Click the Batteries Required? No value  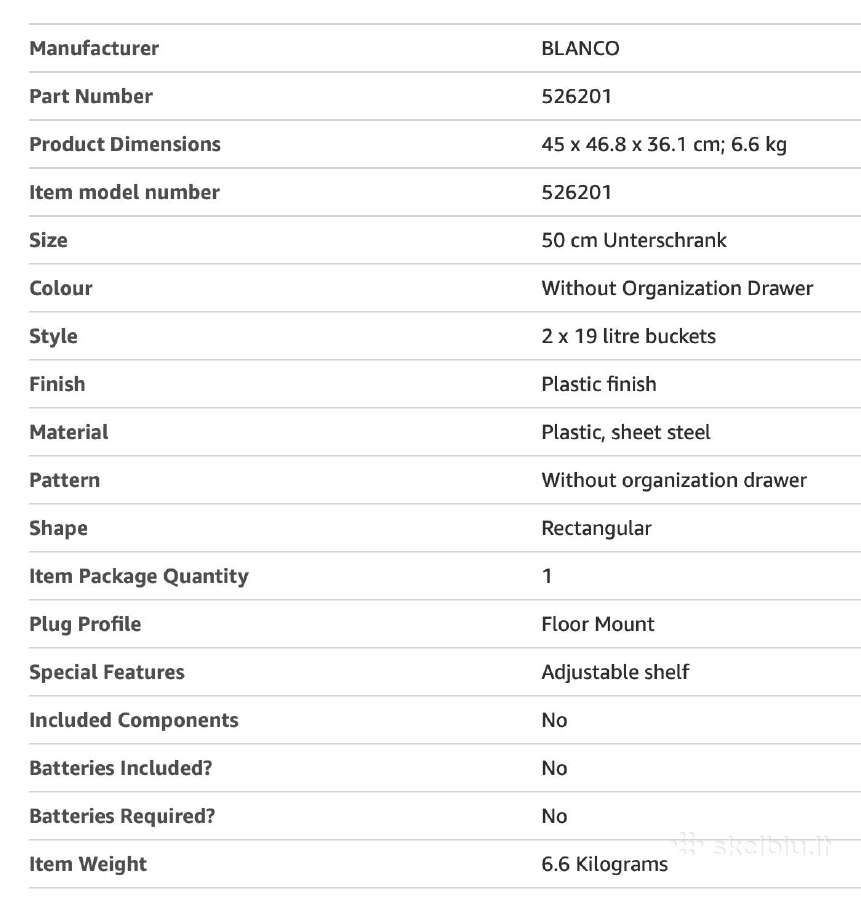coord(554,816)
